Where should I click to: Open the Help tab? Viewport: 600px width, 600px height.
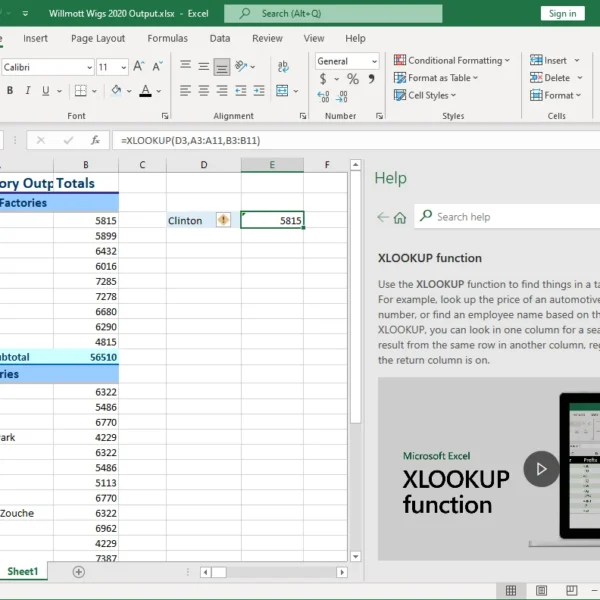coord(355,38)
